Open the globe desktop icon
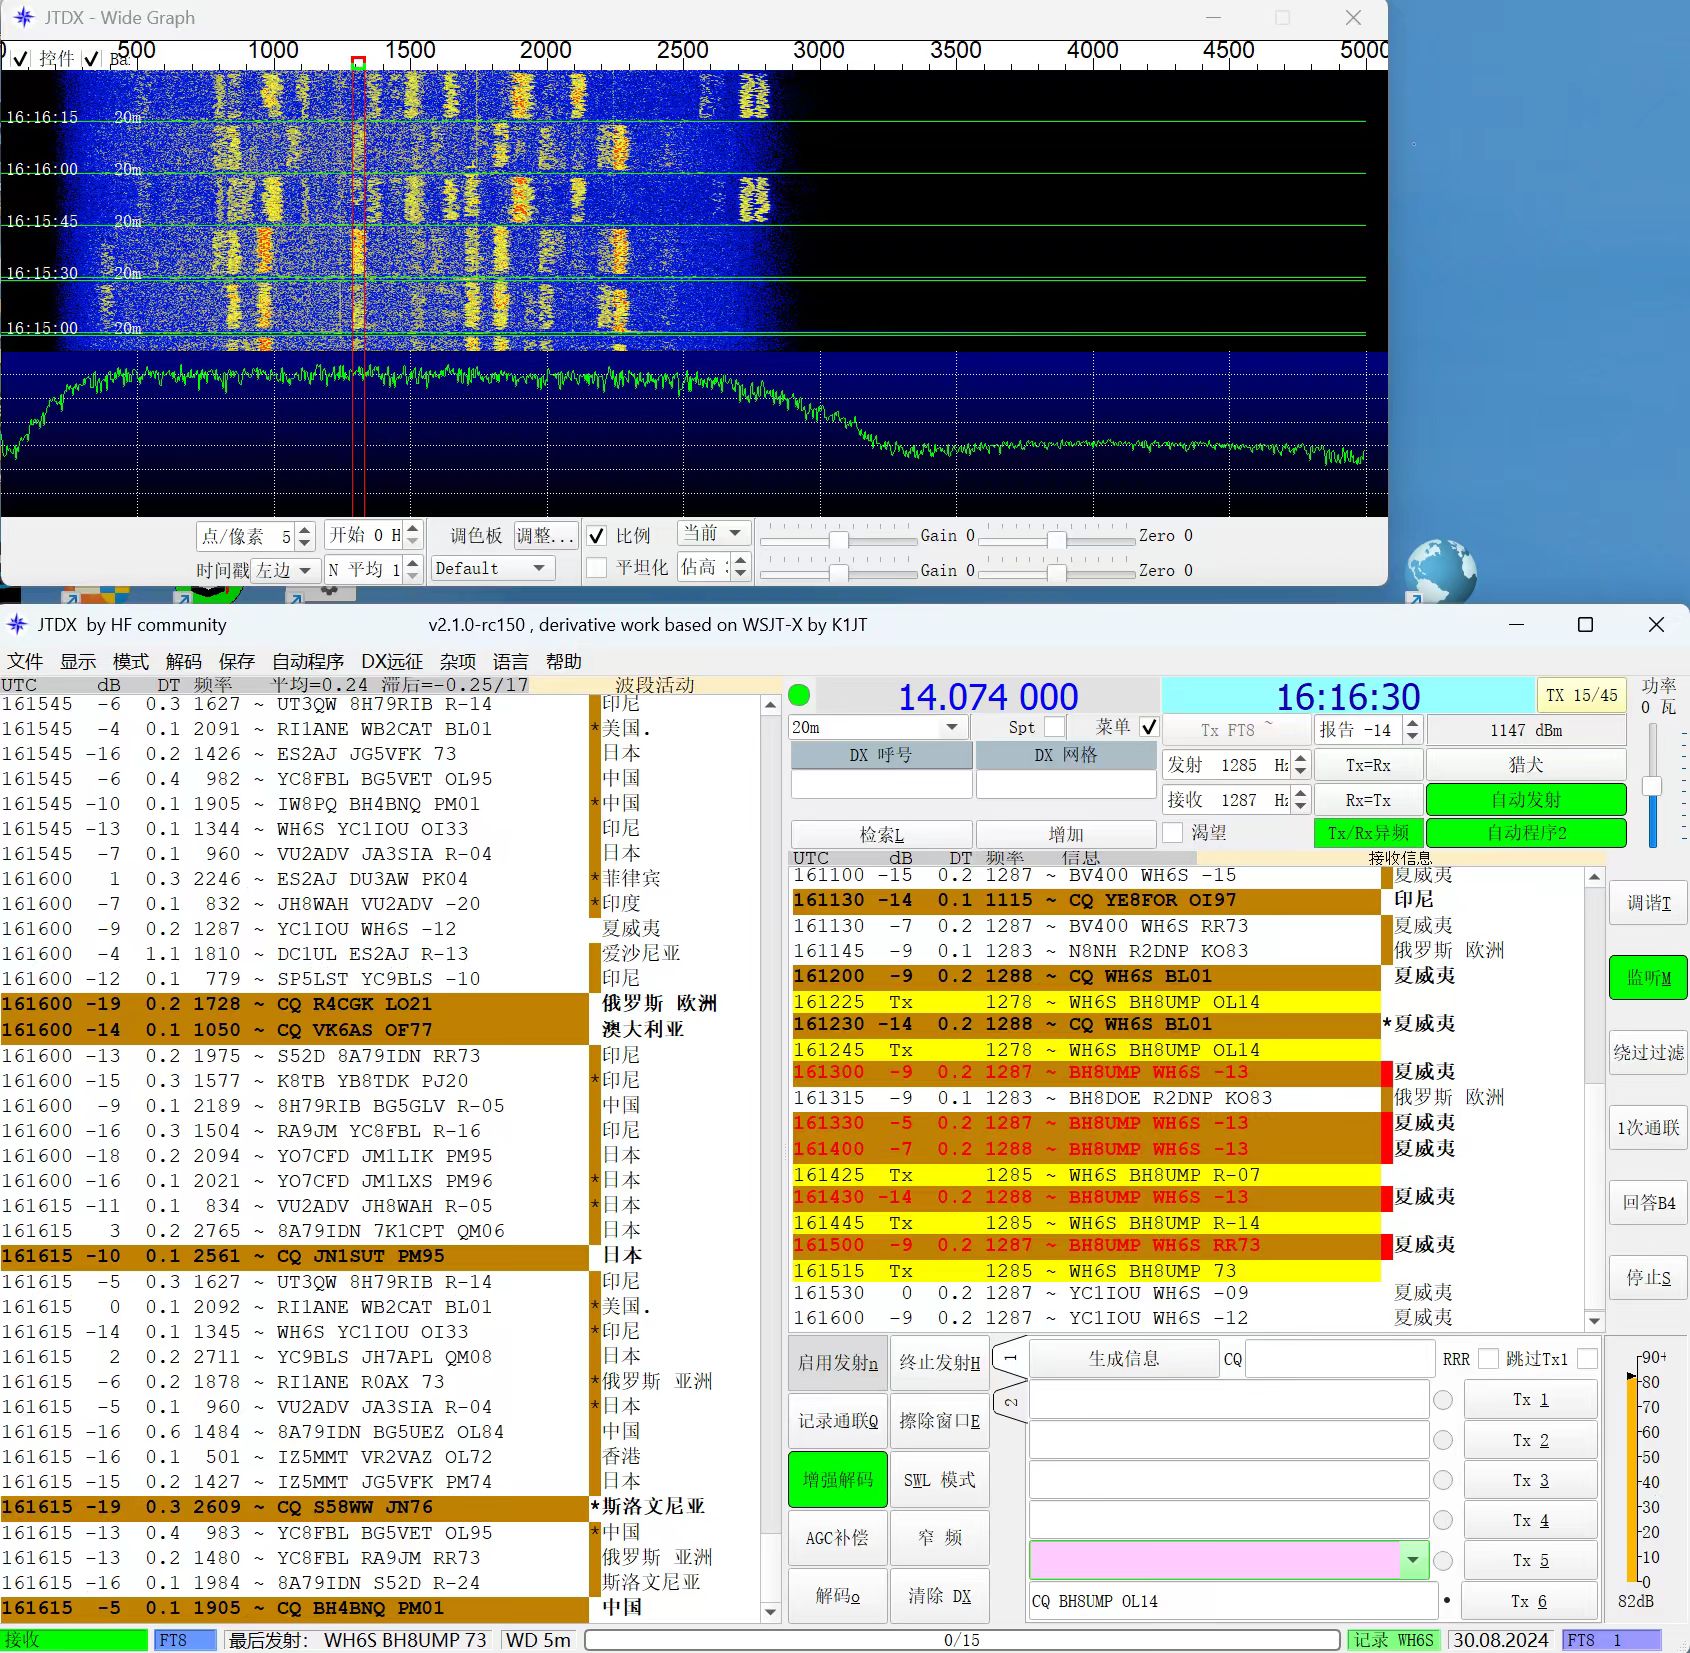Viewport: 1690px width, 1653px height. pyautogui.click(x=1441, y=571)
